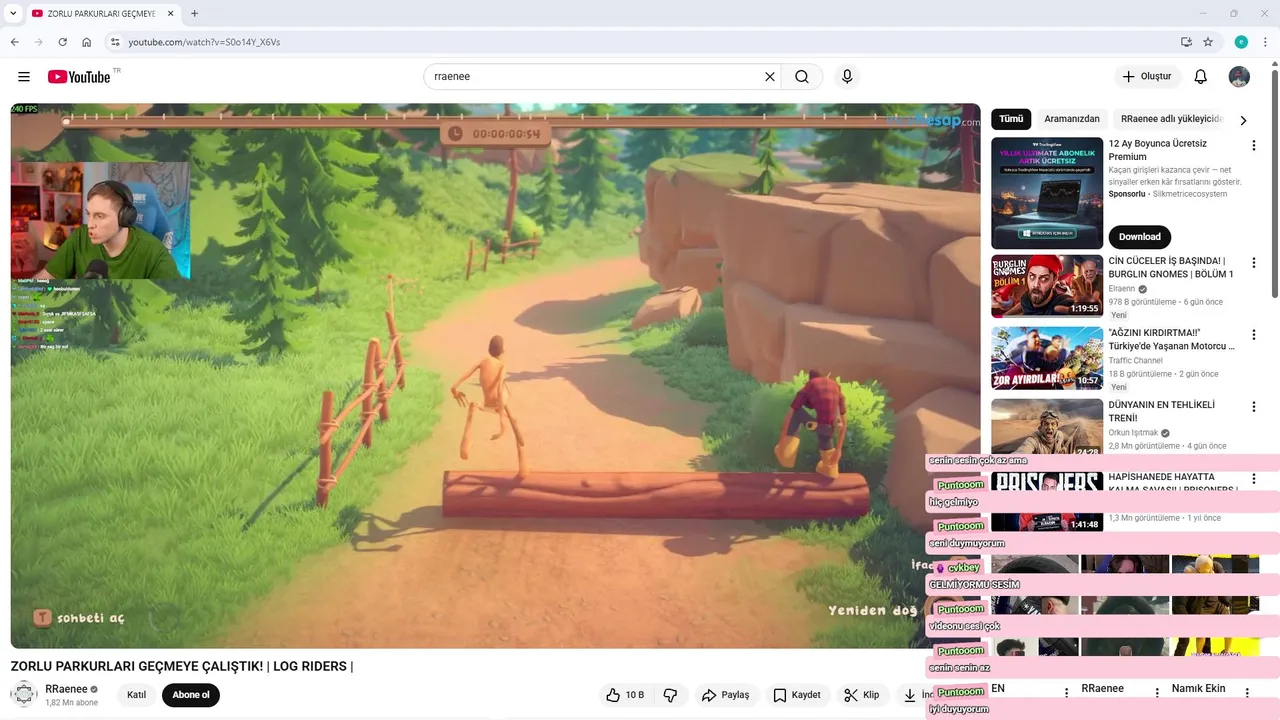Viewport: 1280px width, 720px height.
Task: Open the account avatar menu
Action: [x=1239, y=77]
